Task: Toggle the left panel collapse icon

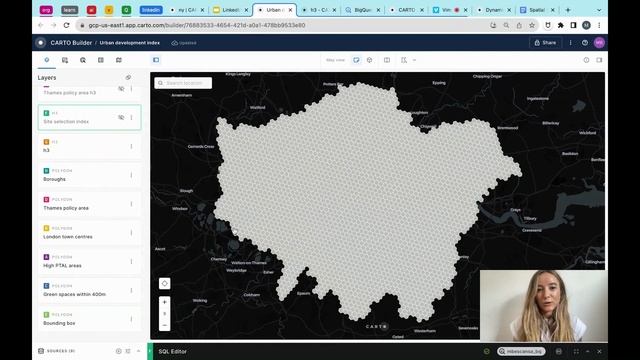Action: 156,60
